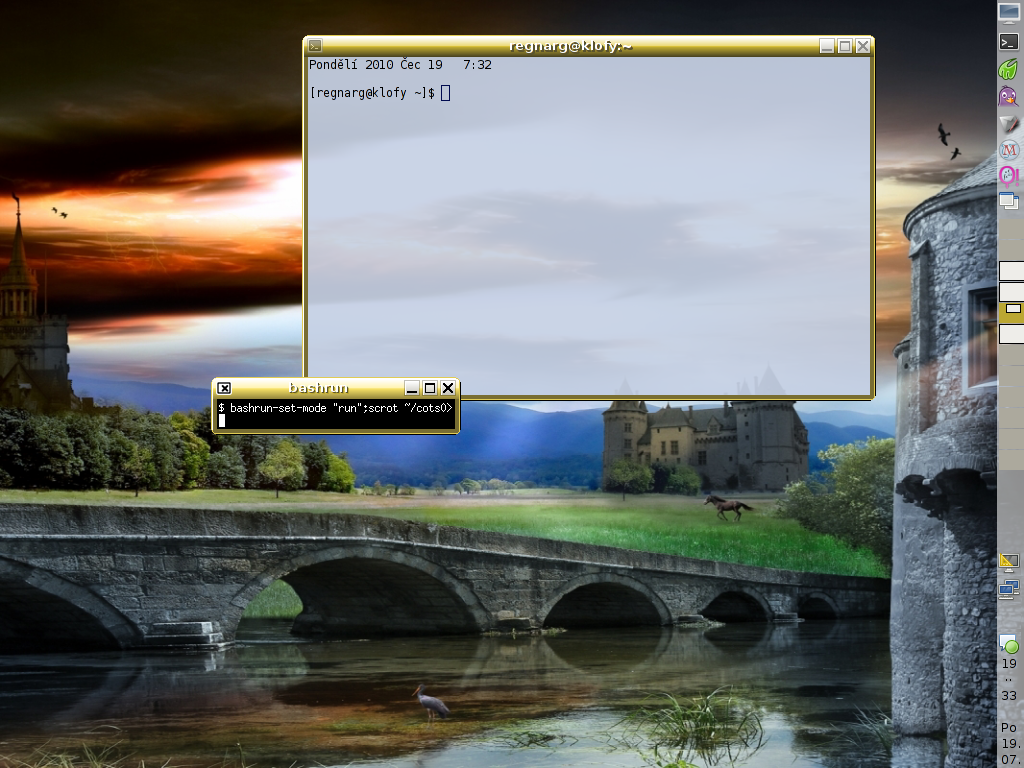Click the bashrun window X menu icon
This screenshot has width=1024, height=768.
pyautogui.click(x=223, y=388)
